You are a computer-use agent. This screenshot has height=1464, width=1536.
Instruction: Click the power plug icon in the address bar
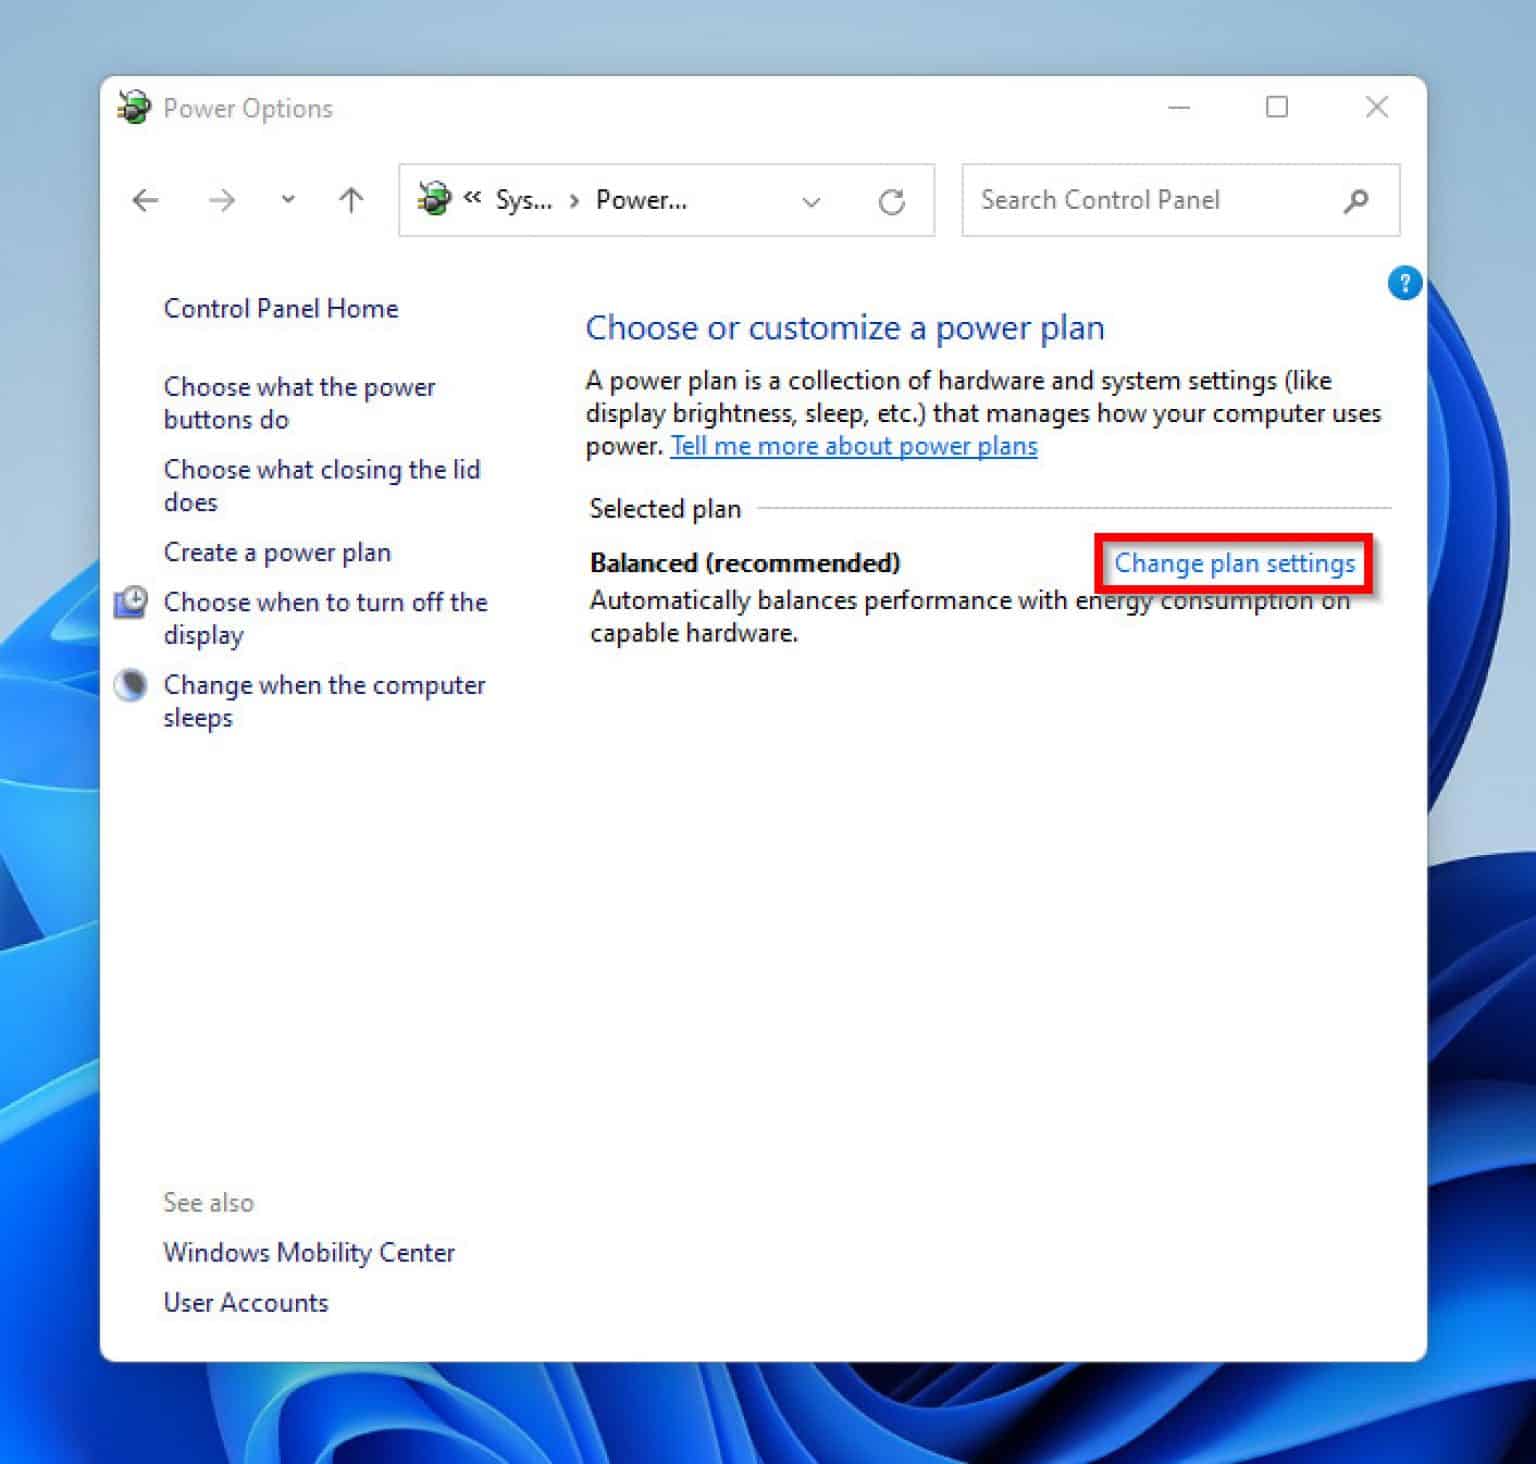(434, 199)
